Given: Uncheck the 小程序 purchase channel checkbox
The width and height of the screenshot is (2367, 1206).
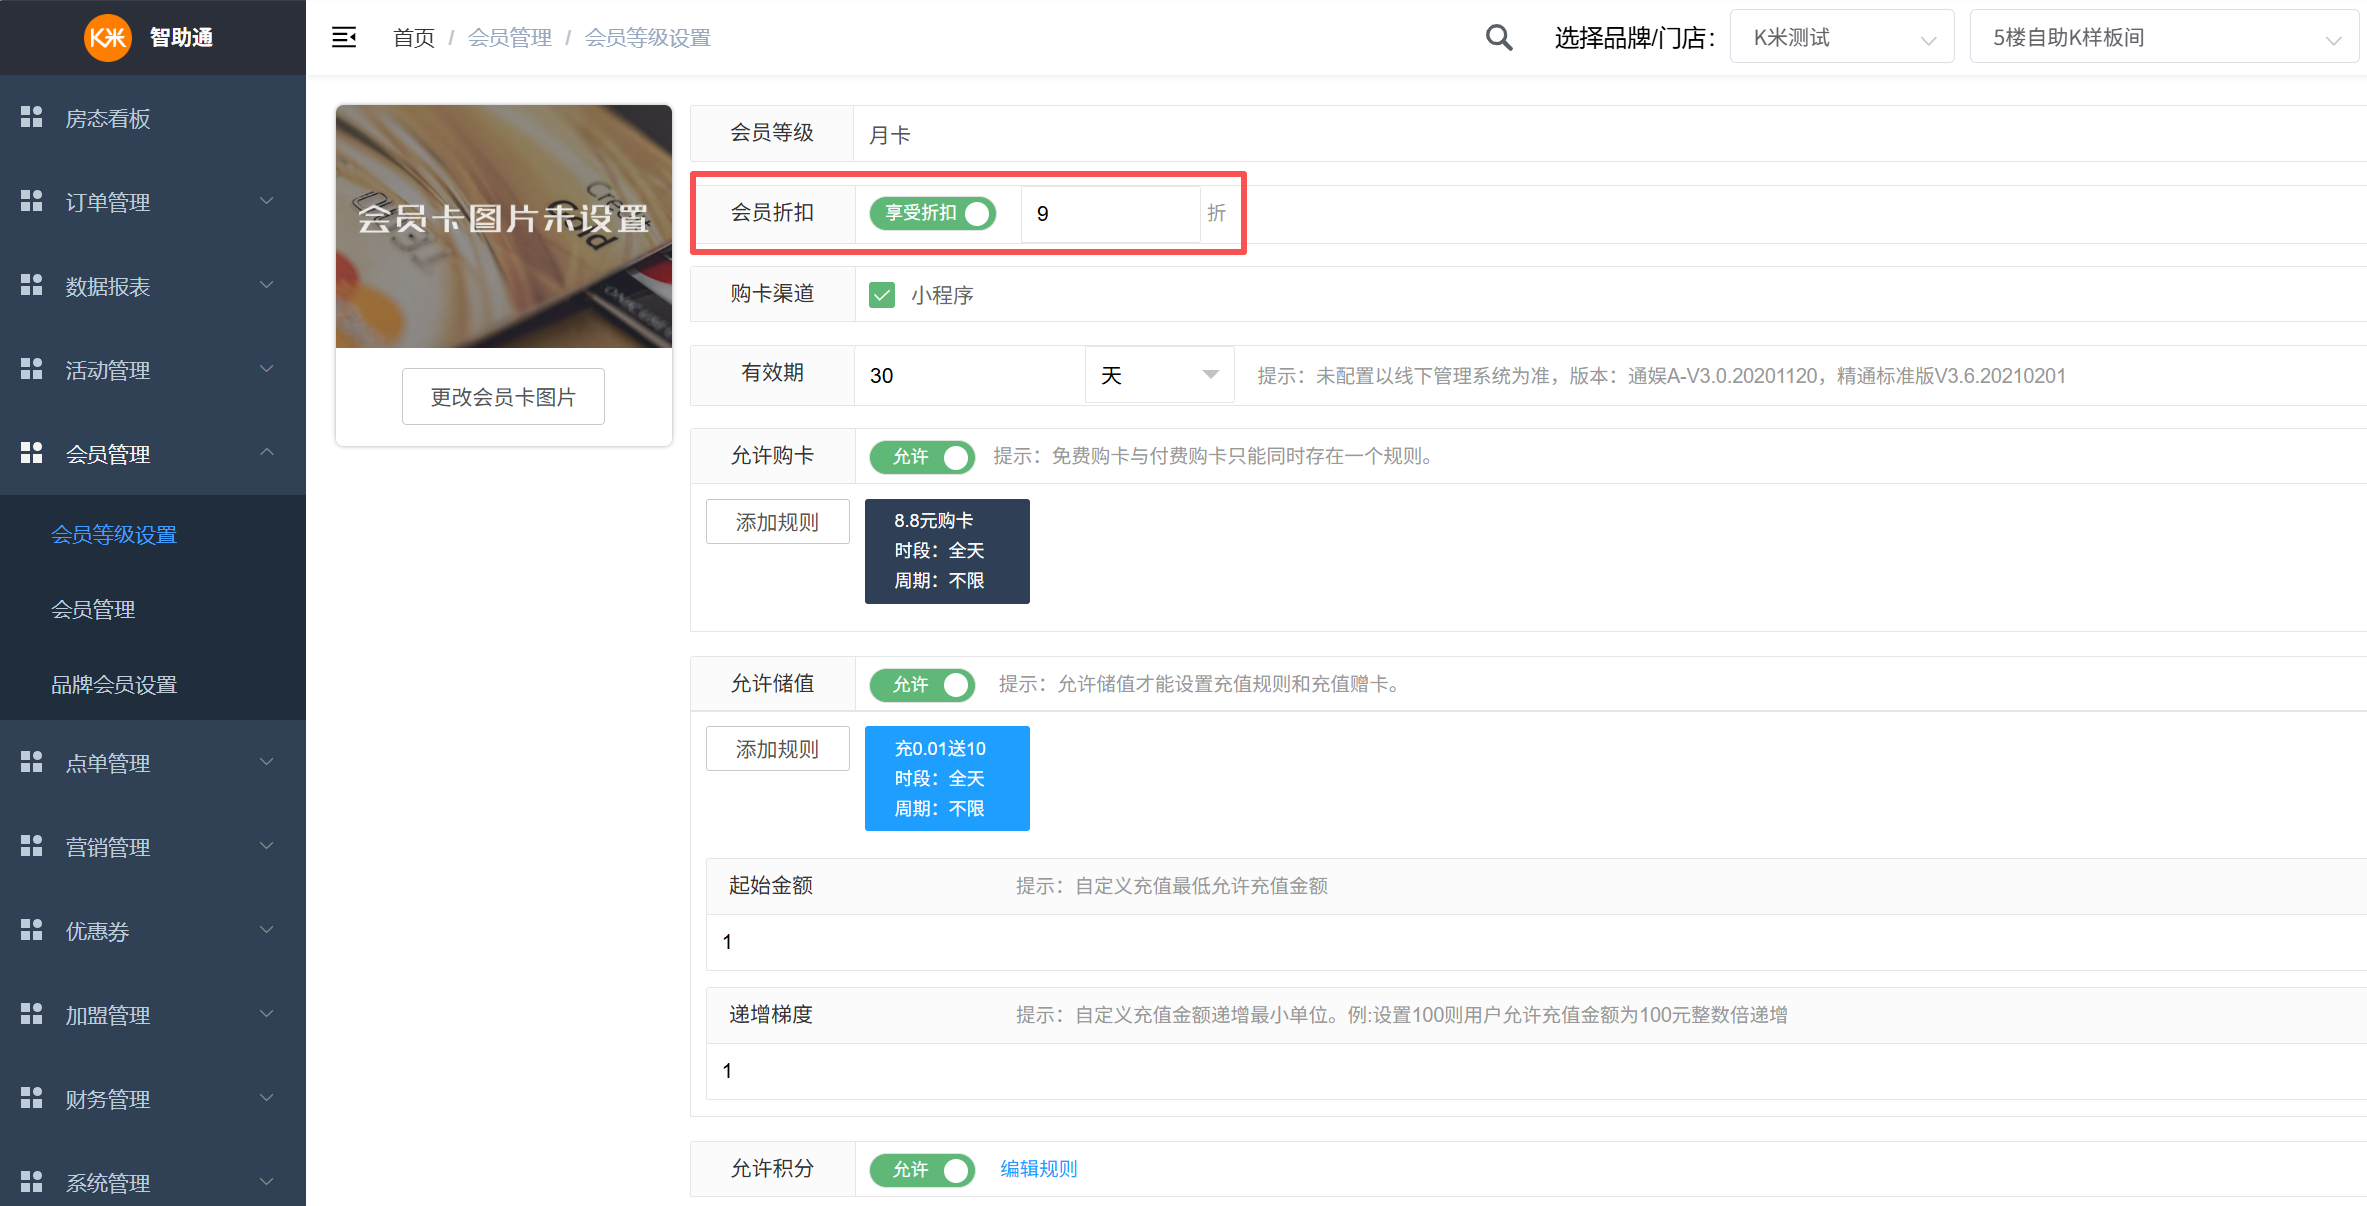Looking at the screenshot, I should (882, 295).
